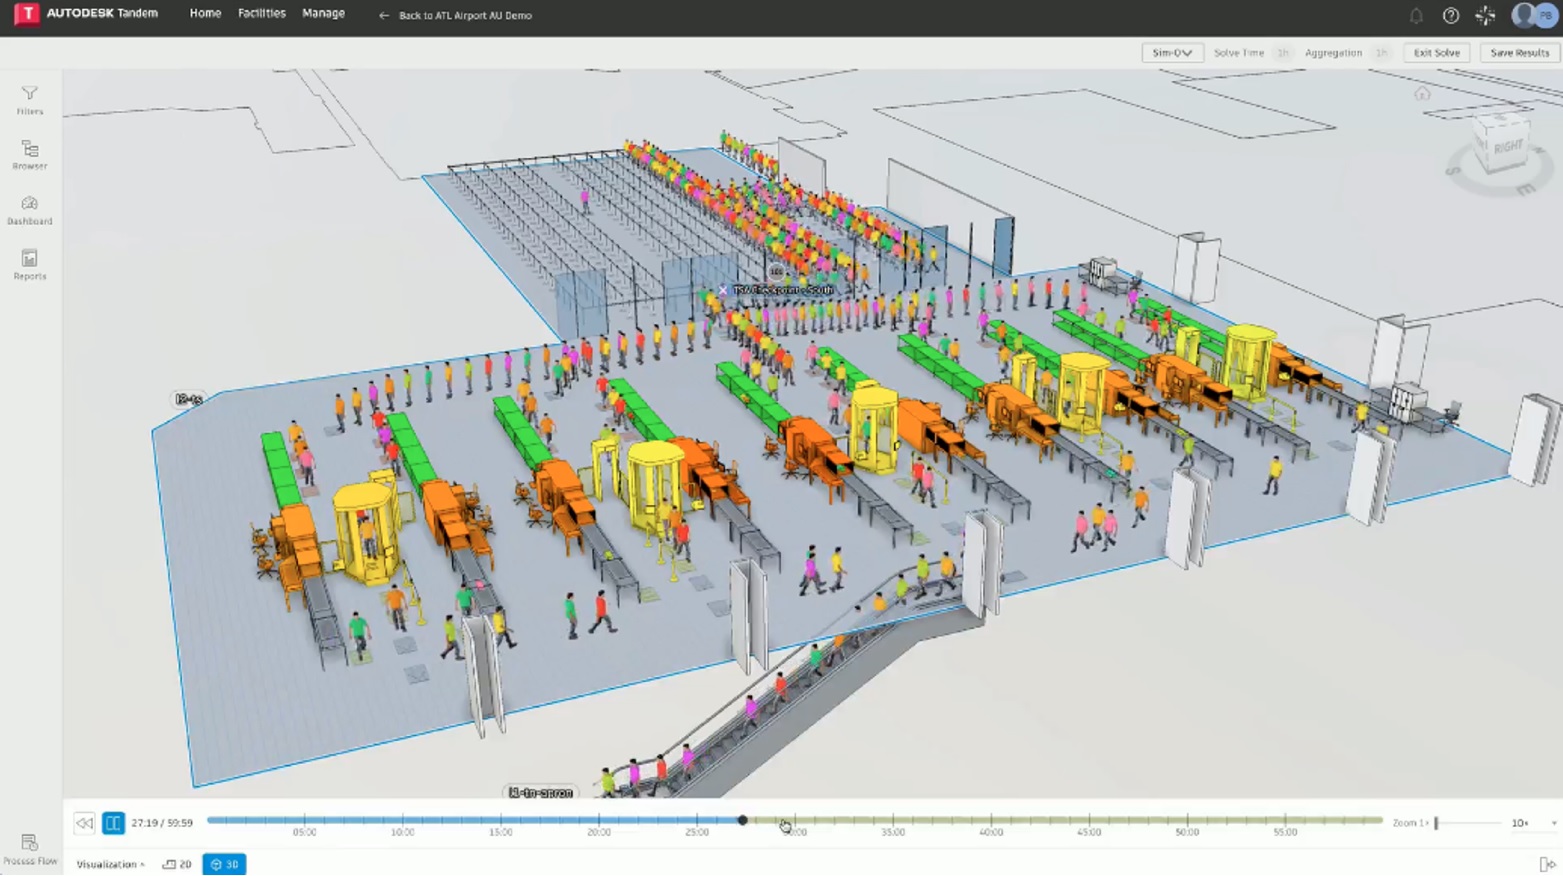Screen dimensions: 1563x876
Task: Change the Aggregation 1h value
Action: (1381, 53)
